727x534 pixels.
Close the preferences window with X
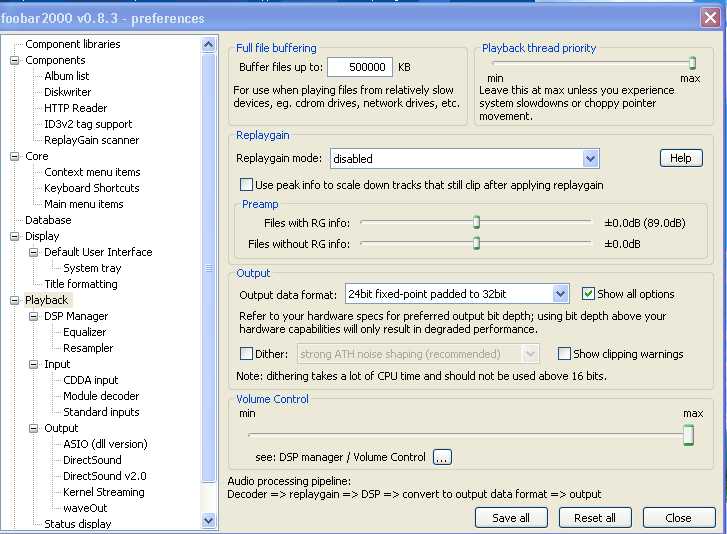point(710,18)
